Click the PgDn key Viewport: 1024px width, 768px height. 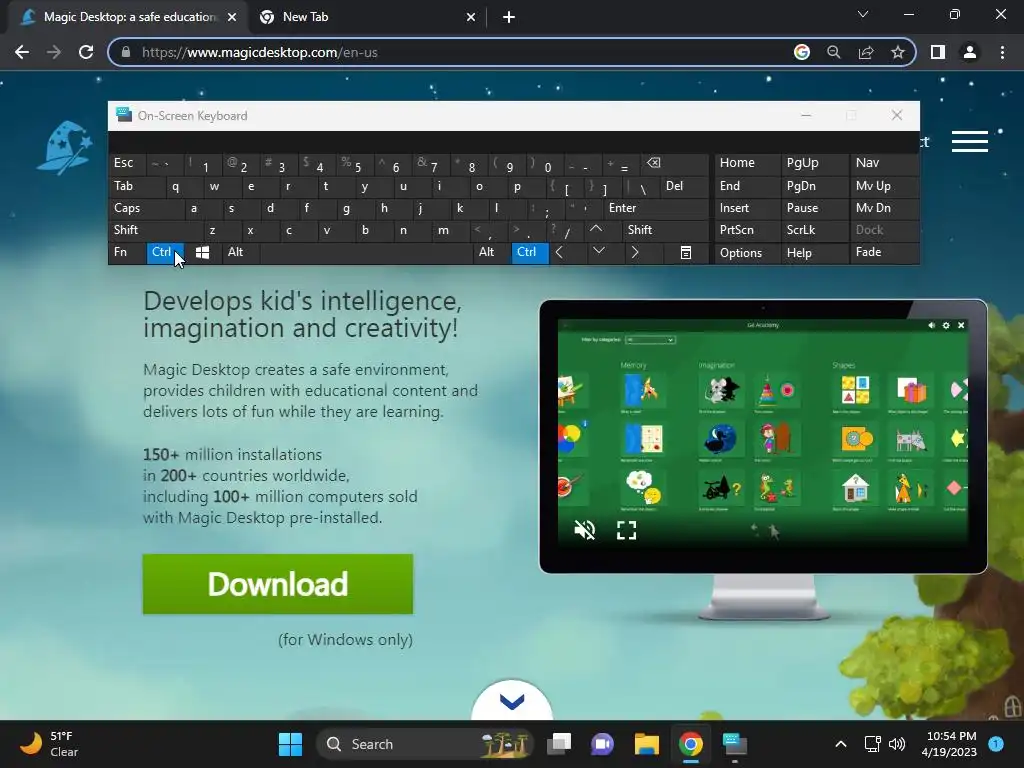(814, 186)
